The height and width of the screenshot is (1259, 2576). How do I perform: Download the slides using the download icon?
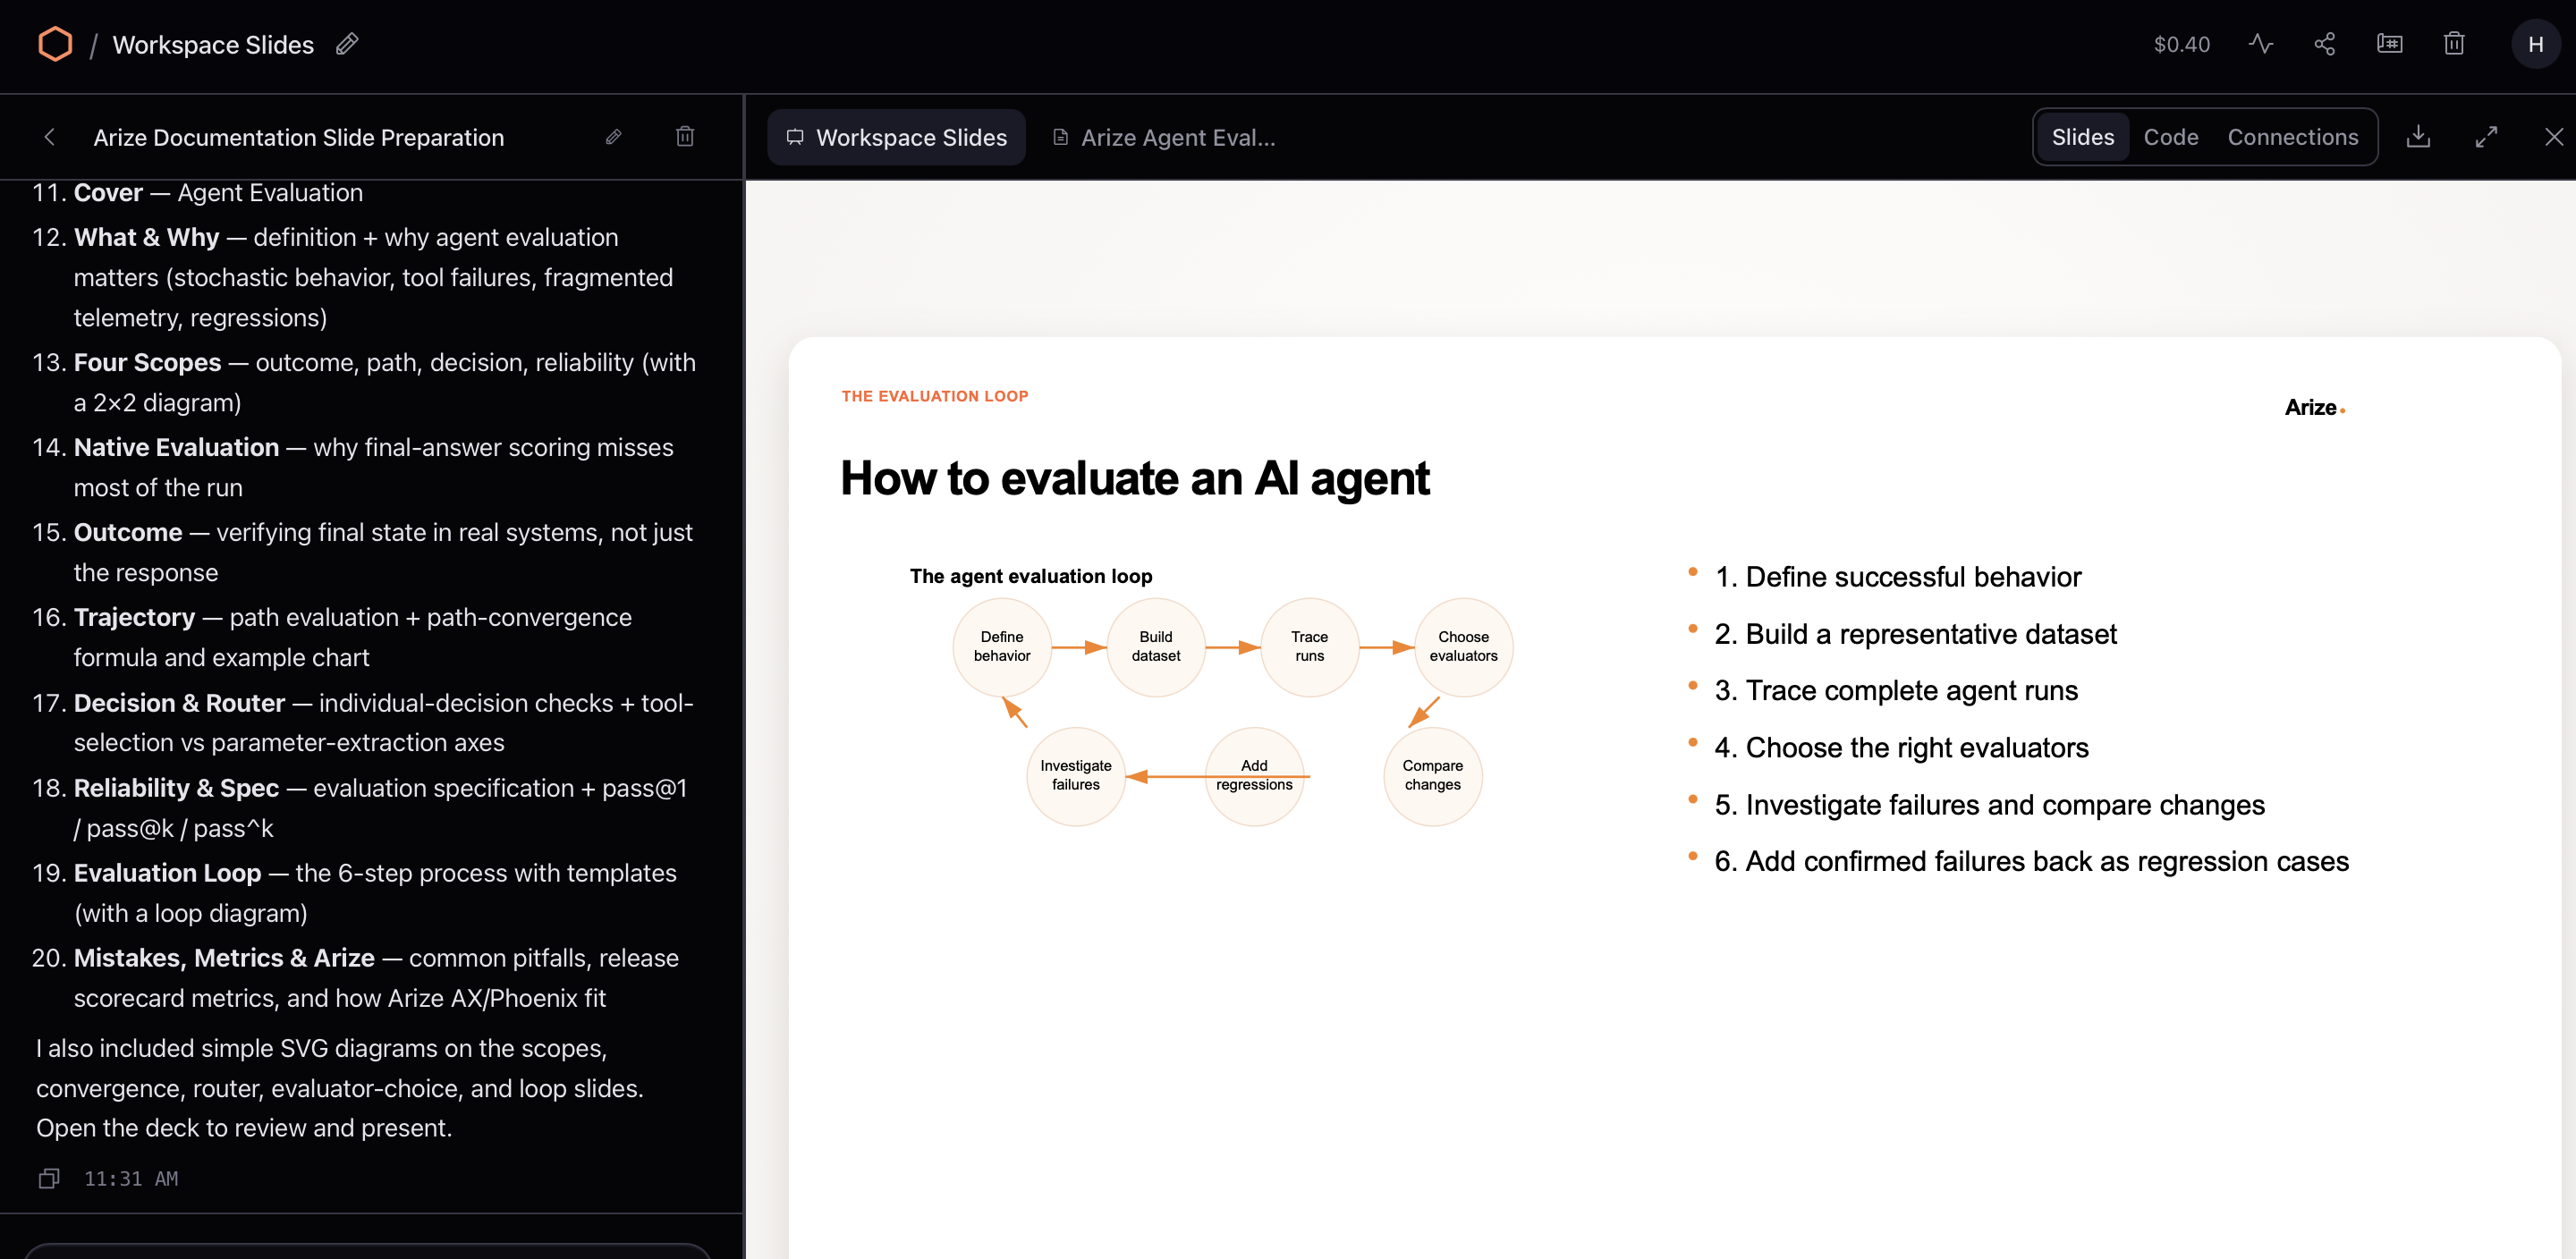2418,136
